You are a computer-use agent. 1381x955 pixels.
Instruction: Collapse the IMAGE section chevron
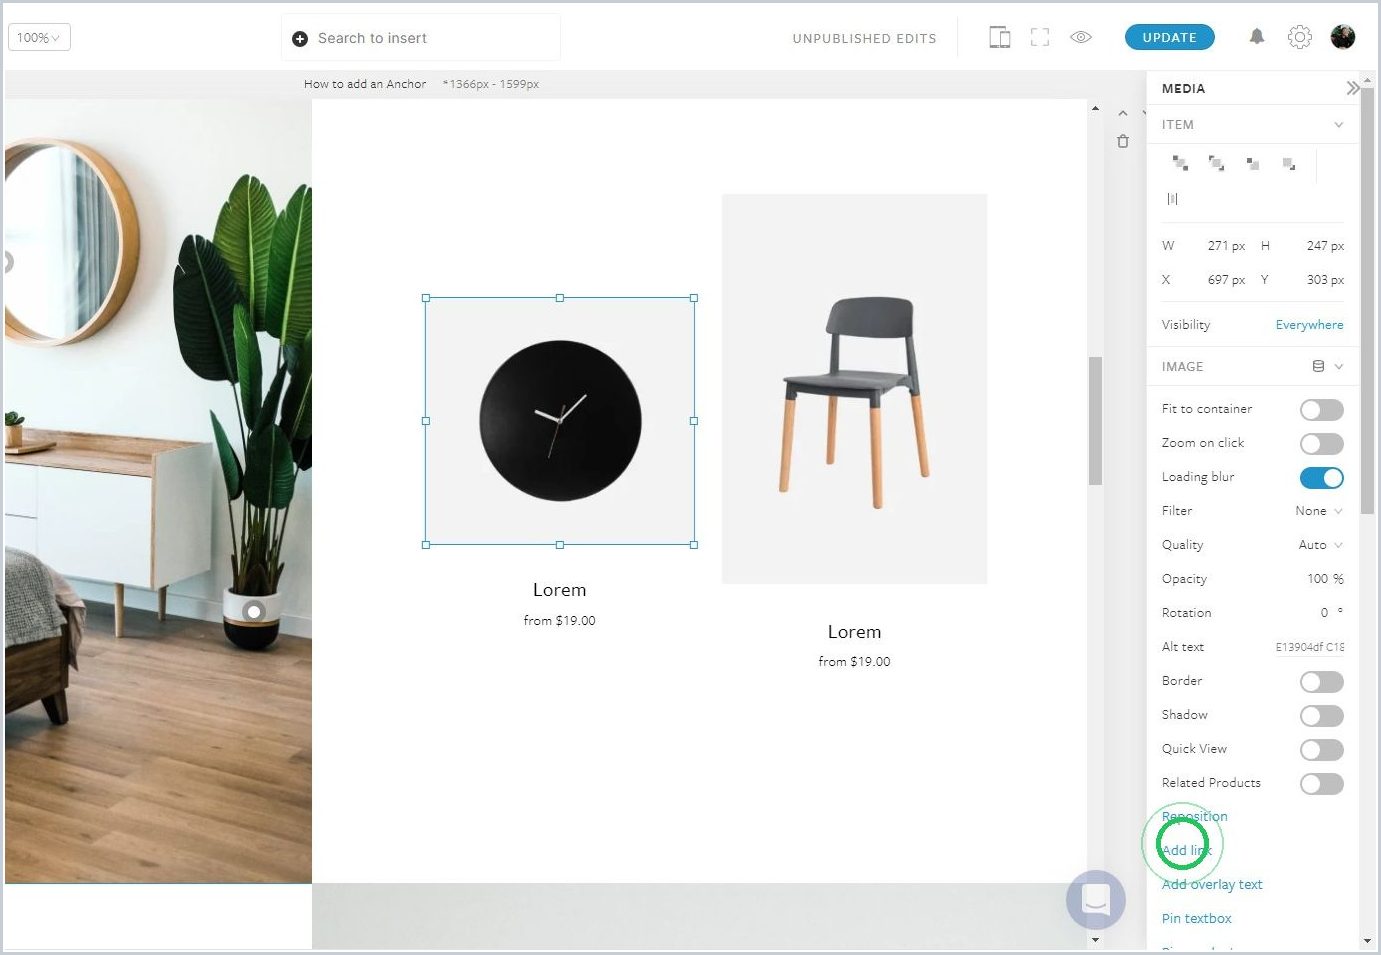tap(1339, 366)
